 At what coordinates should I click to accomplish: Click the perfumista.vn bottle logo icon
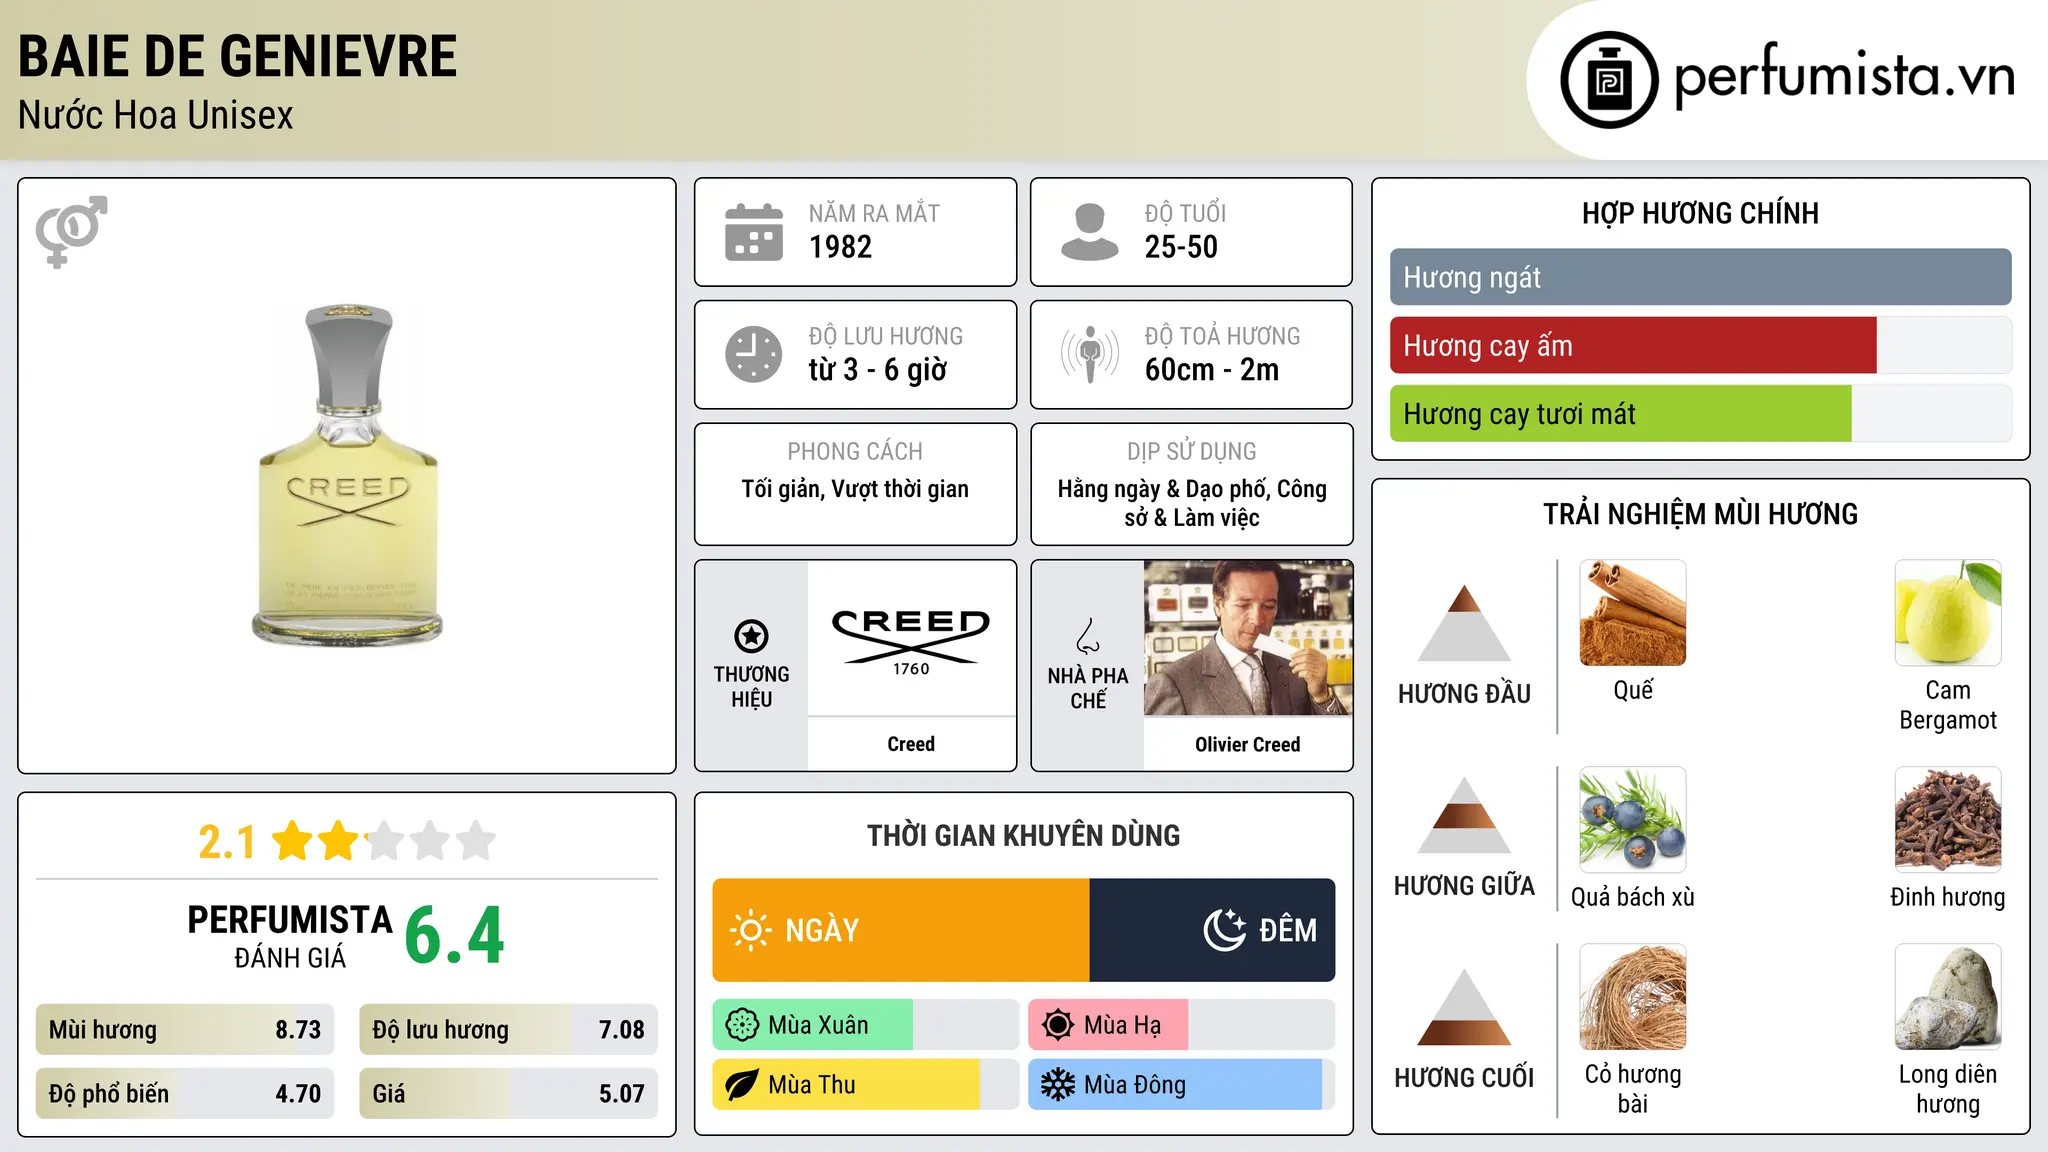(1609, 80)
